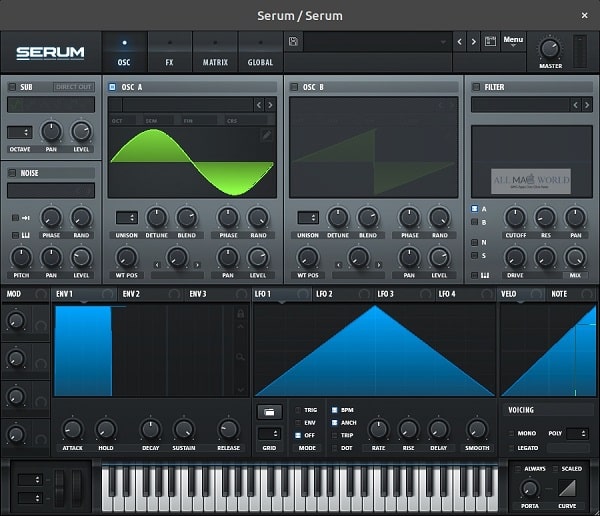The height and width of the screenshot is (516, 600).
Task: Toggle noise keytrack keyboard checkbox
Action: click(15, 235)
